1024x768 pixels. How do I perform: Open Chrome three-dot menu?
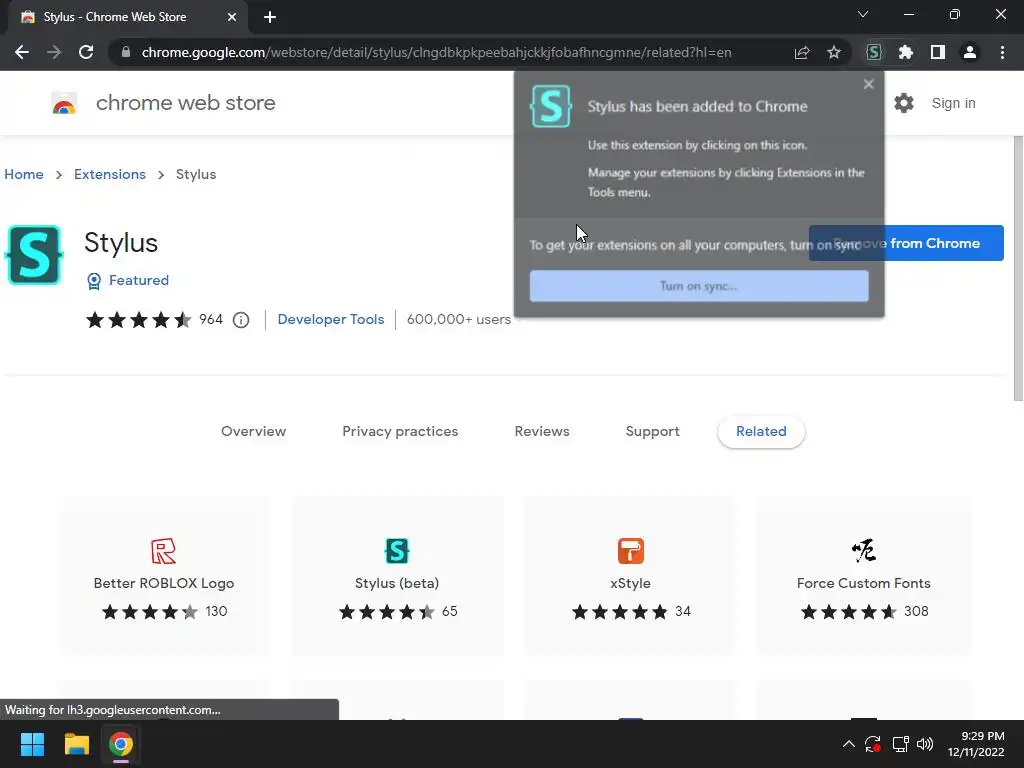click(x=1002, y=52)
